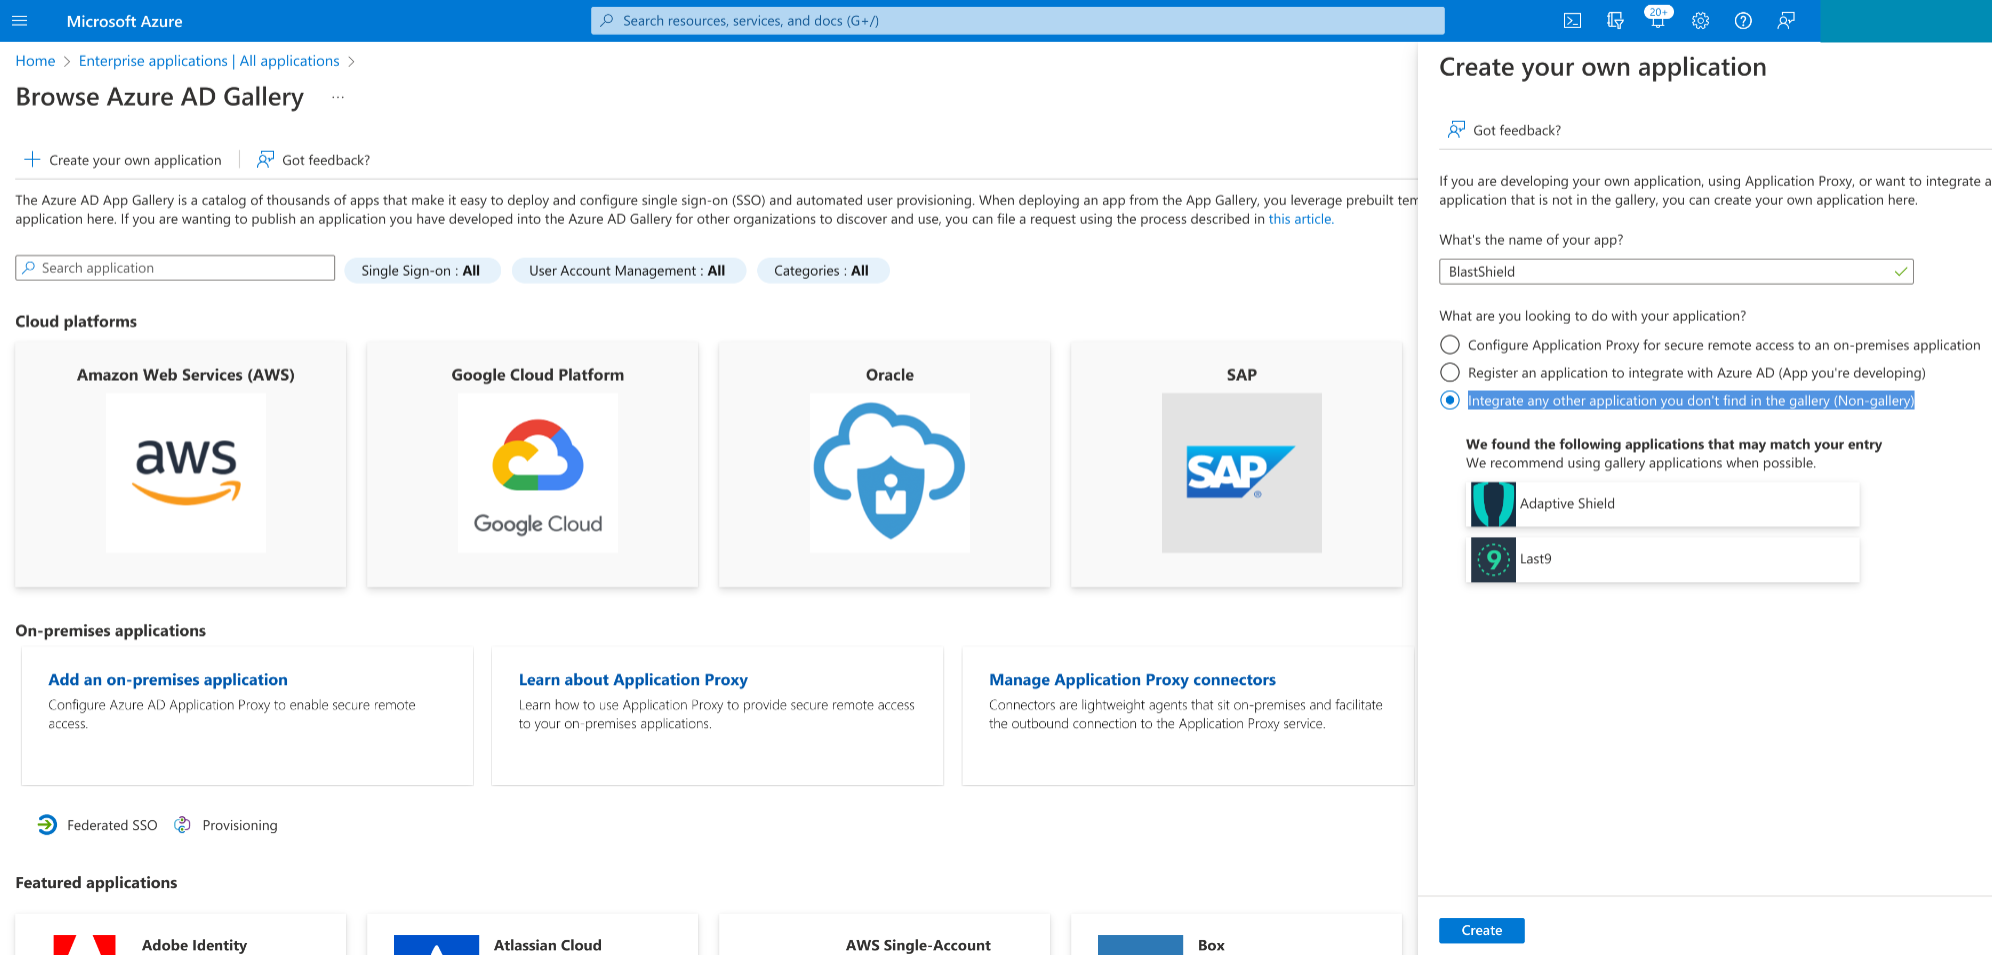Open the Categories filter dropdown
The width and height of the screenshot is (1992, 955).
pos(822,270)
